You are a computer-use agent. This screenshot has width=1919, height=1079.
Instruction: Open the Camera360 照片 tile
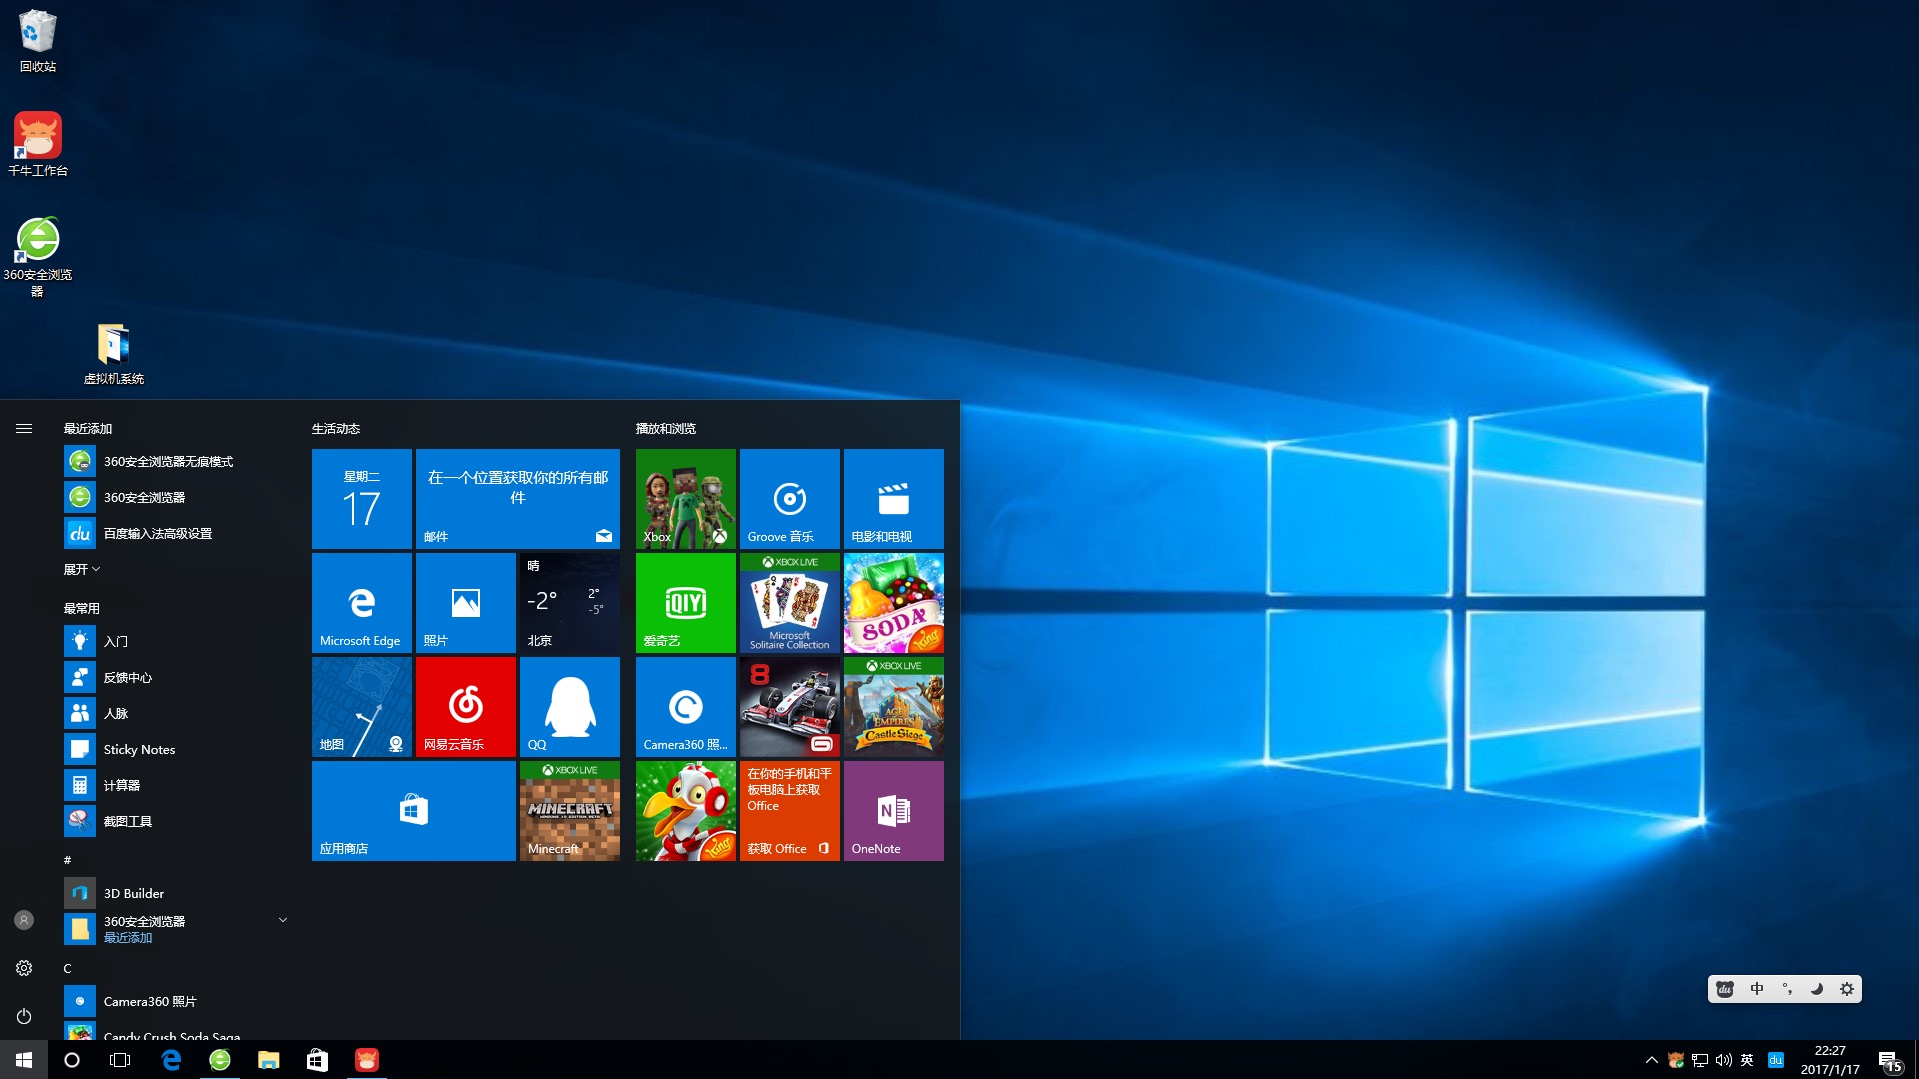pos(686,707)
